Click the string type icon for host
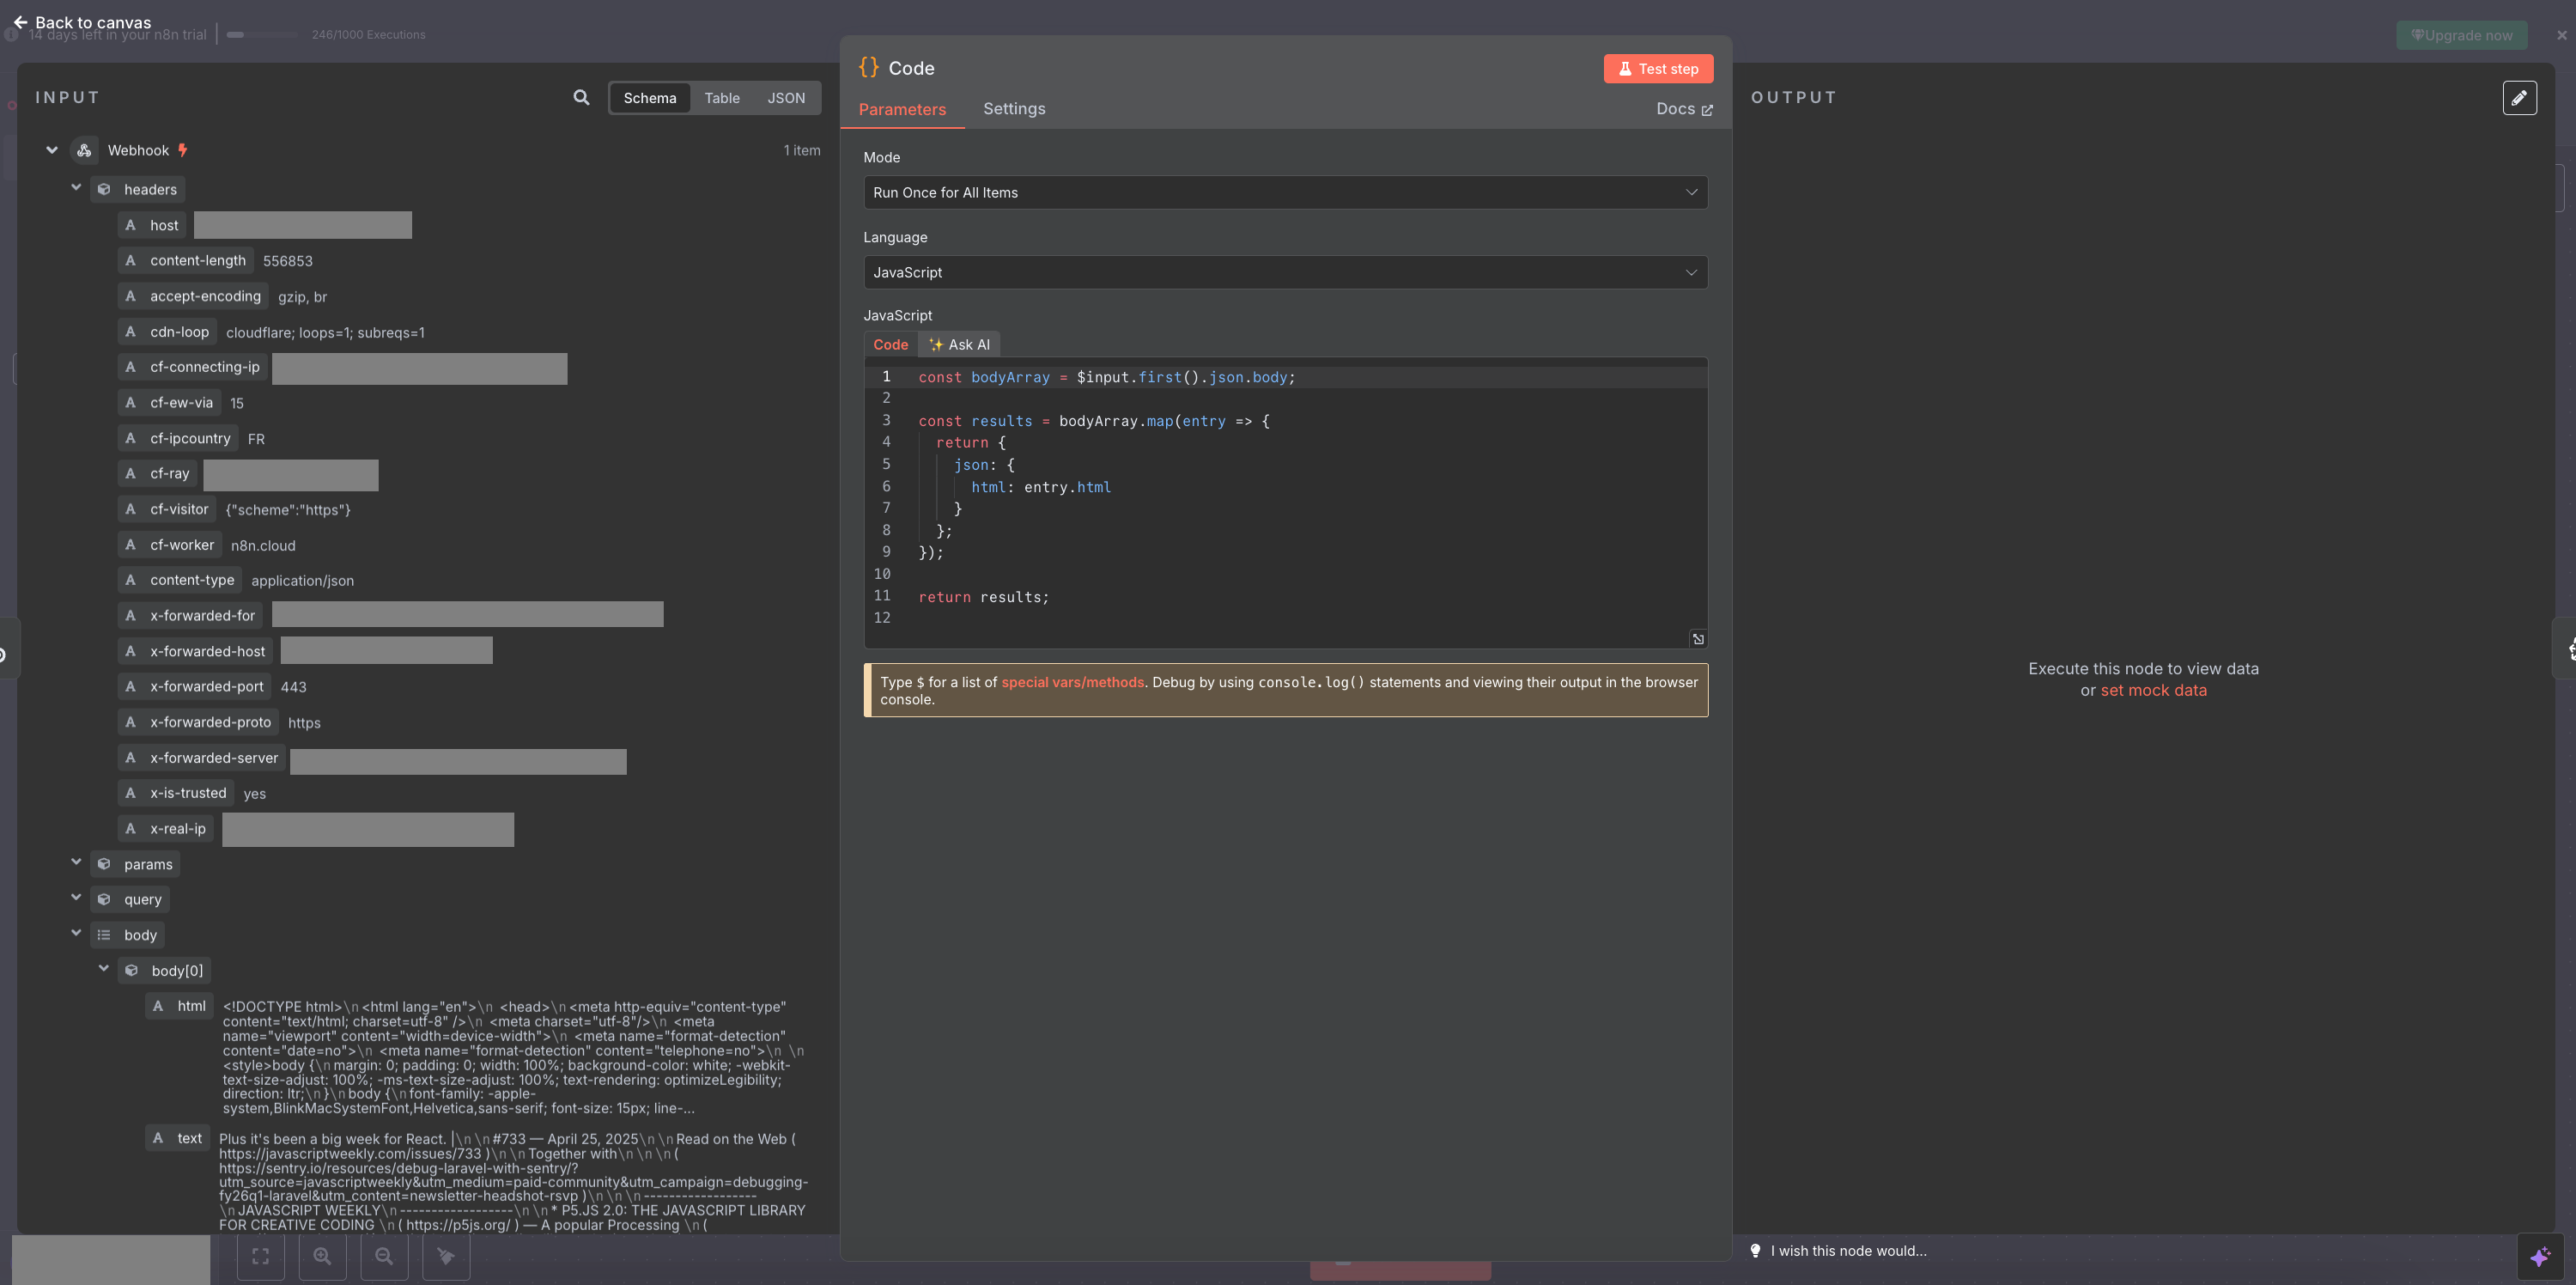The image size is (2576, 1285). pos(130,225)
